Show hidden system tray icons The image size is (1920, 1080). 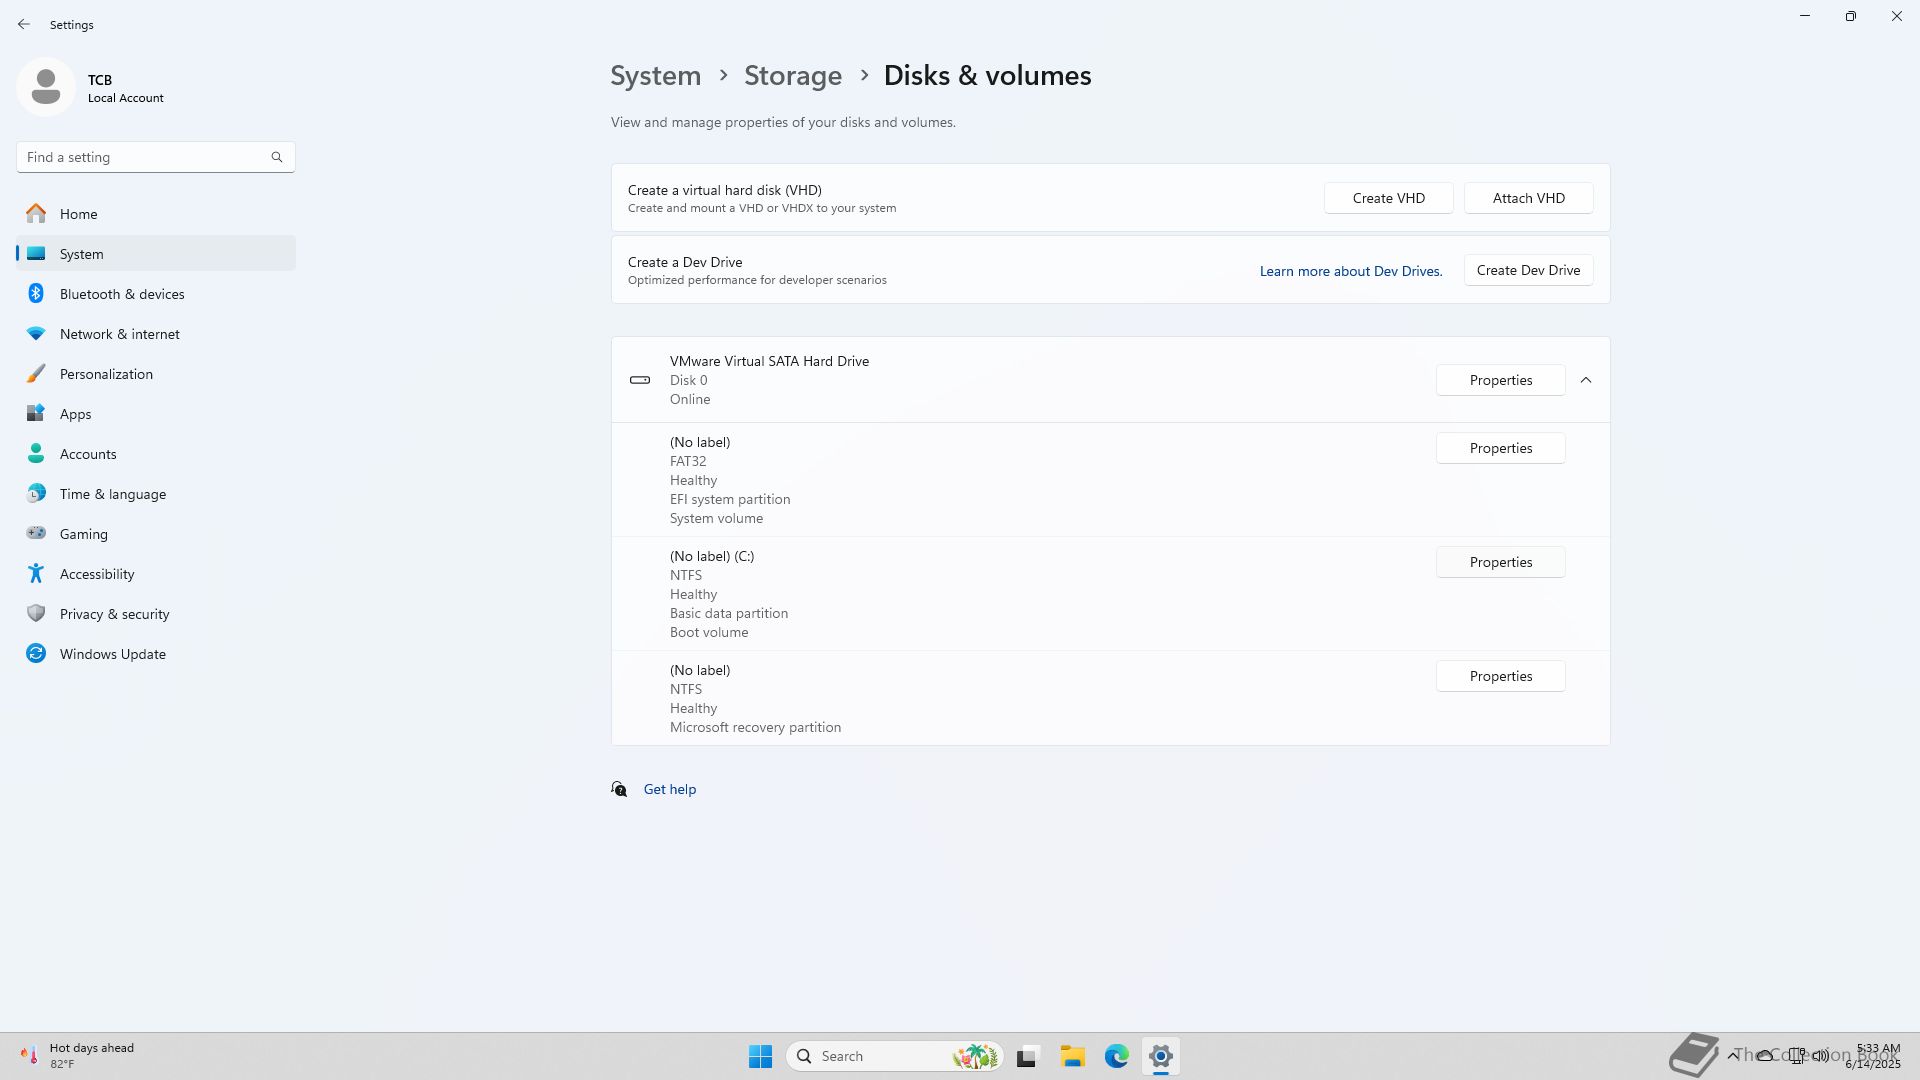[1732, 1056]
